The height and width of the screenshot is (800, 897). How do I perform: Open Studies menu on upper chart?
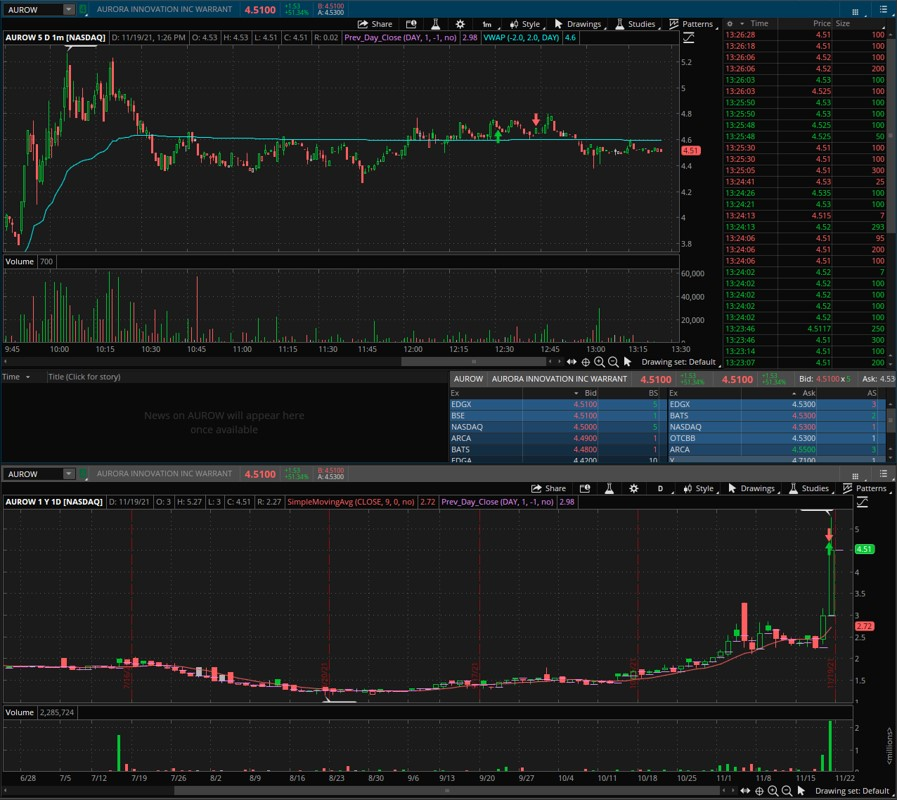point(635,24)
